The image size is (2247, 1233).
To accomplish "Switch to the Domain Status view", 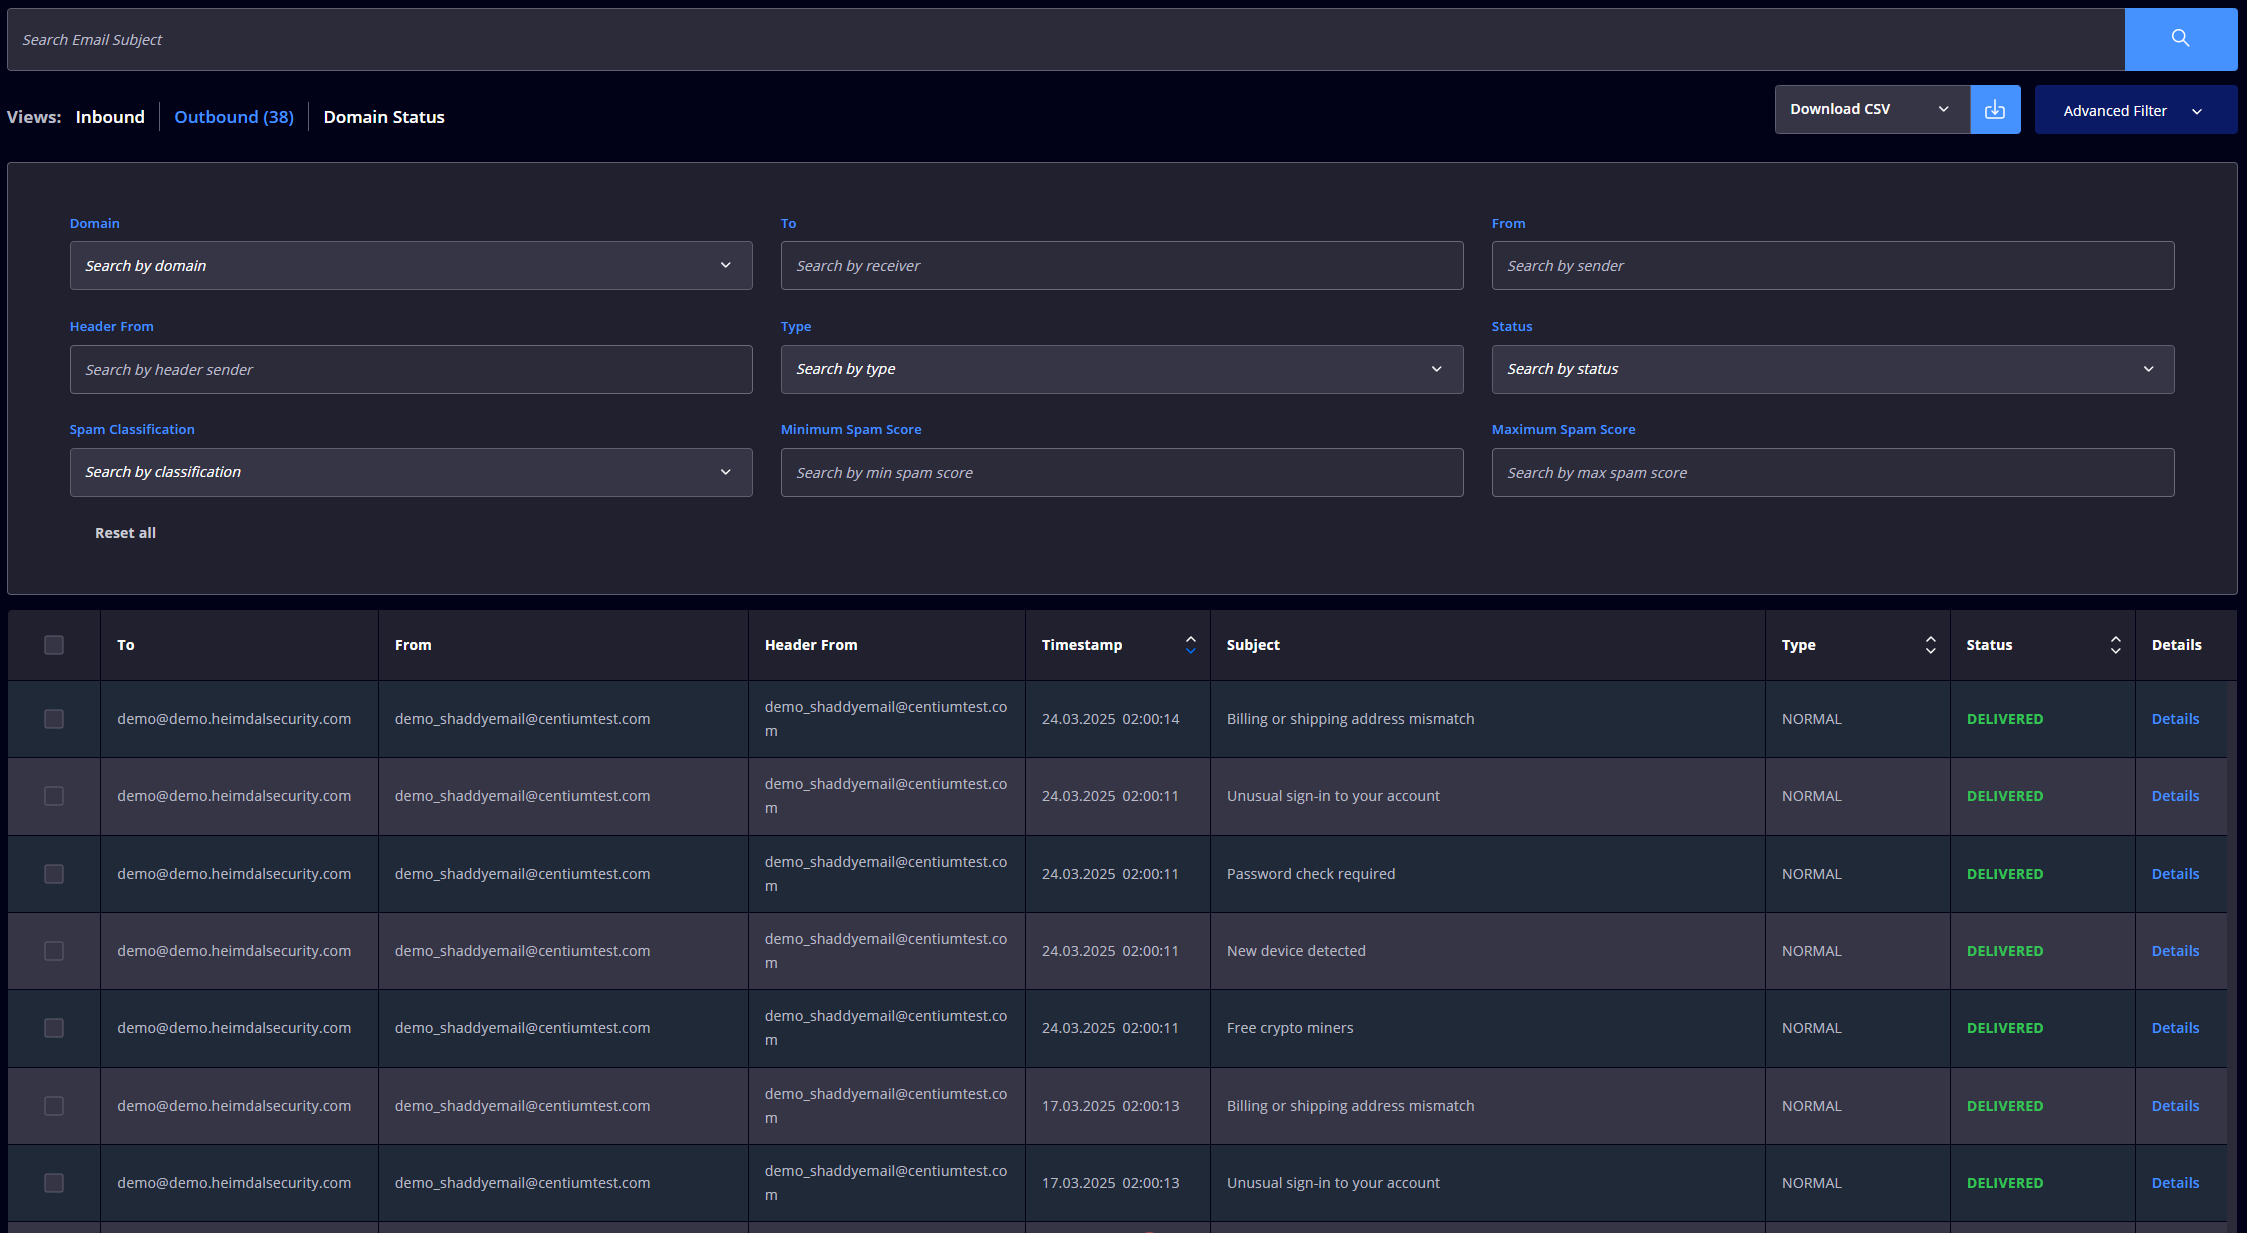I will click(x=384, y=117).
